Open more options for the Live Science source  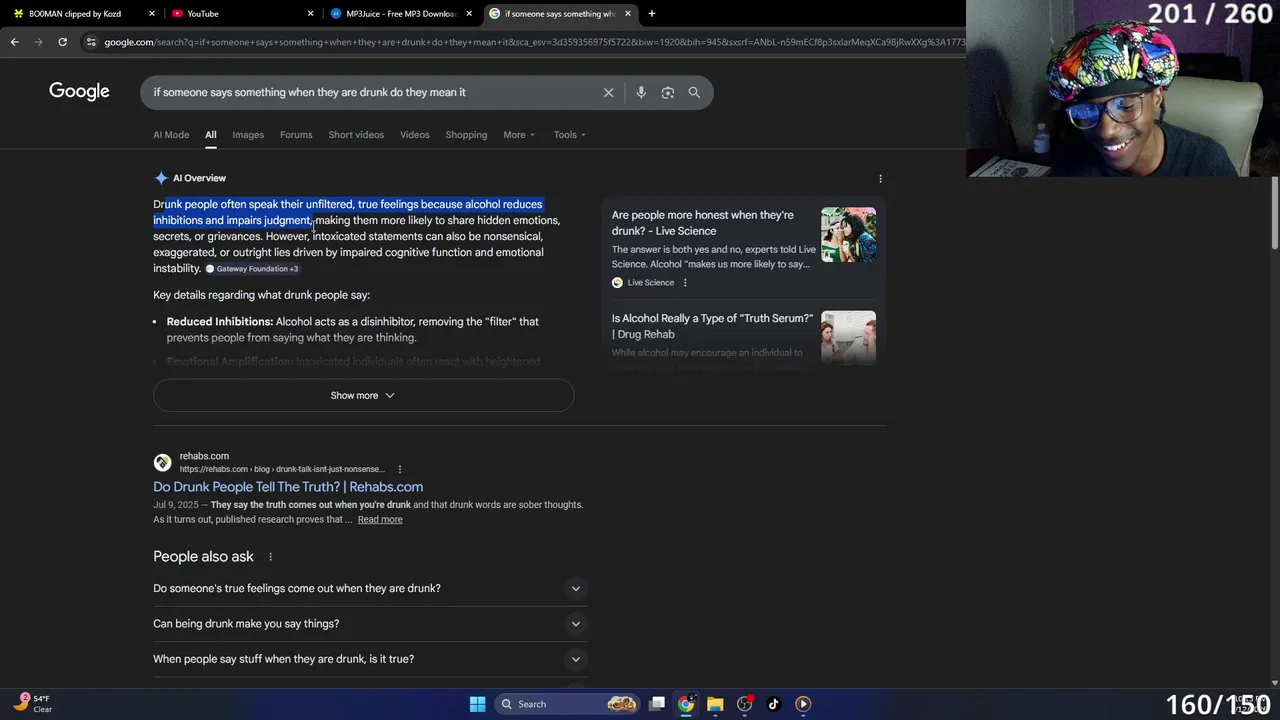tap(685, 283)
